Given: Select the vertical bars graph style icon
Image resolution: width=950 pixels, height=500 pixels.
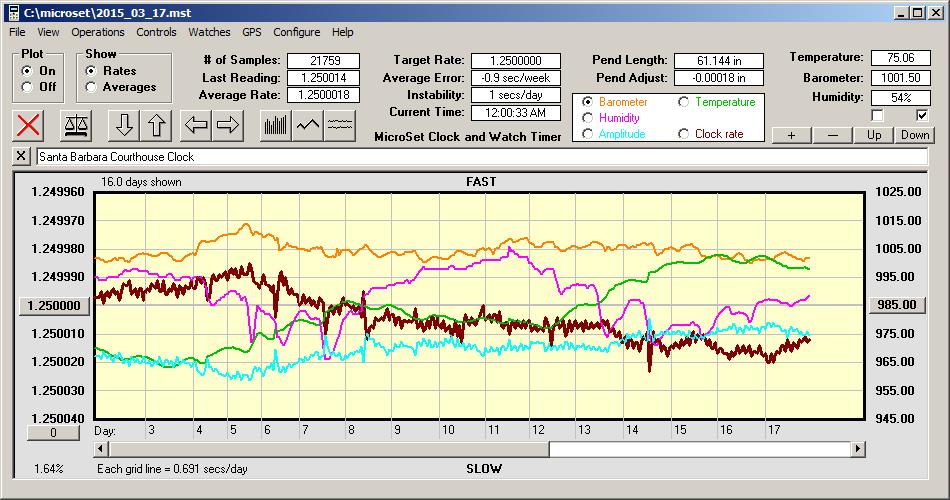Looking at the screenshot, I should [276, 125].
